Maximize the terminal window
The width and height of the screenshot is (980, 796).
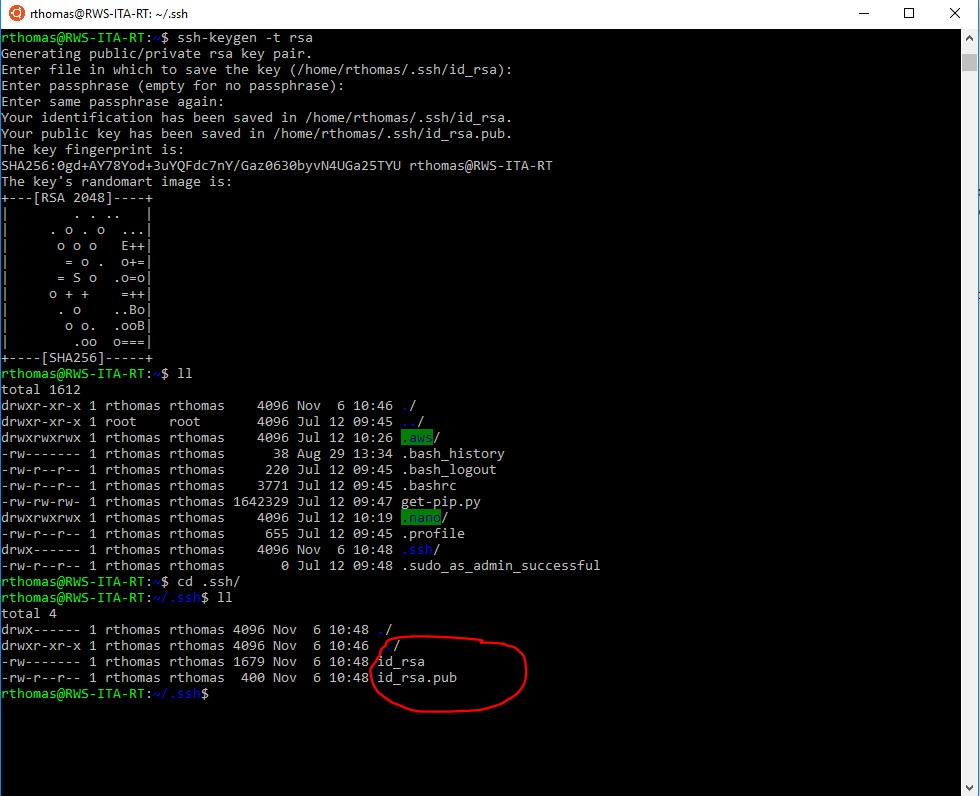(908, 14)
